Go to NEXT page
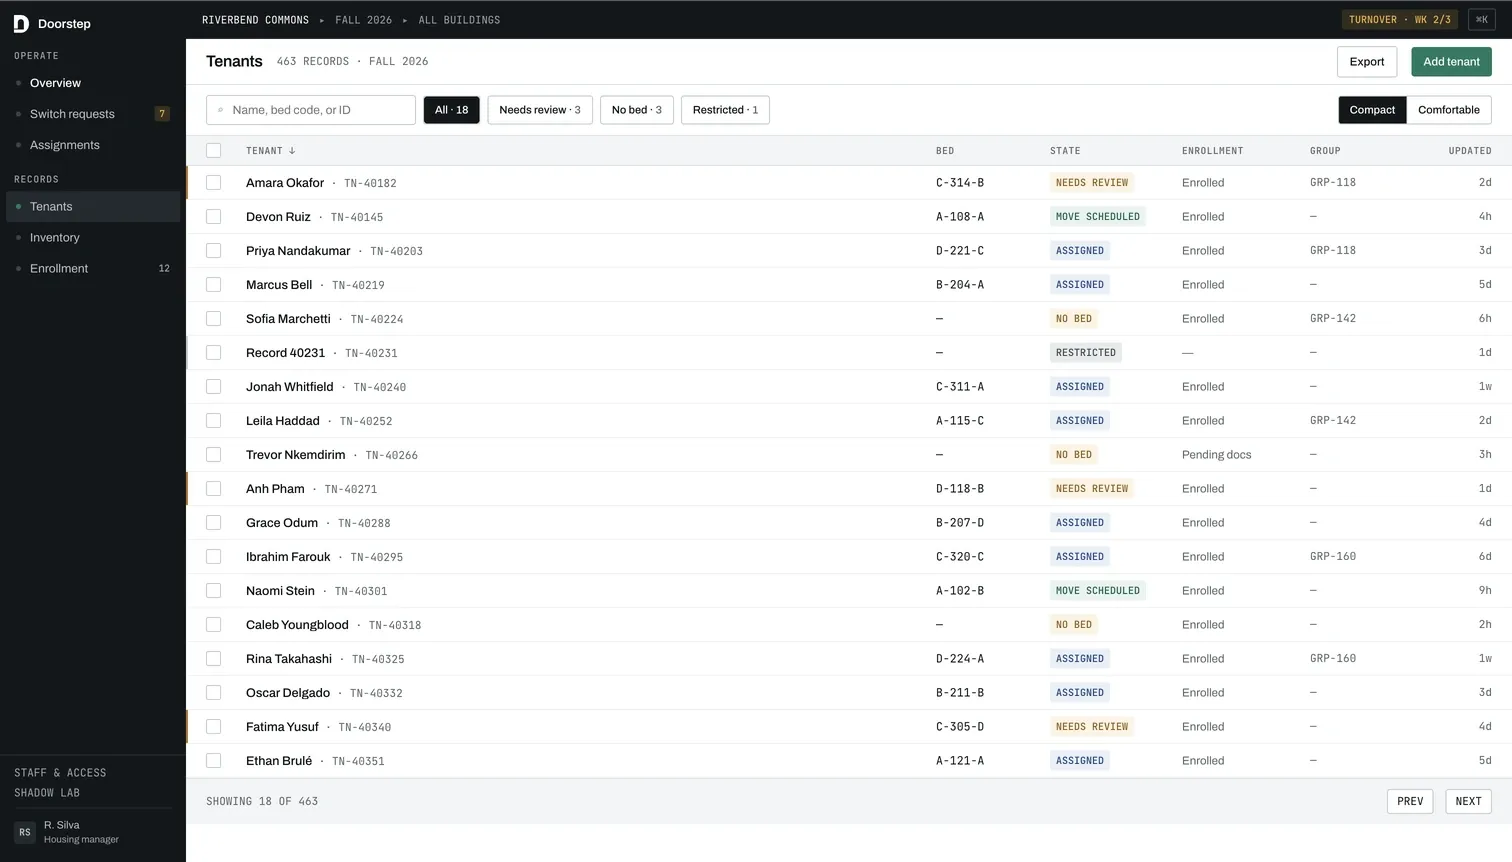 click(x=1468, y=801)
